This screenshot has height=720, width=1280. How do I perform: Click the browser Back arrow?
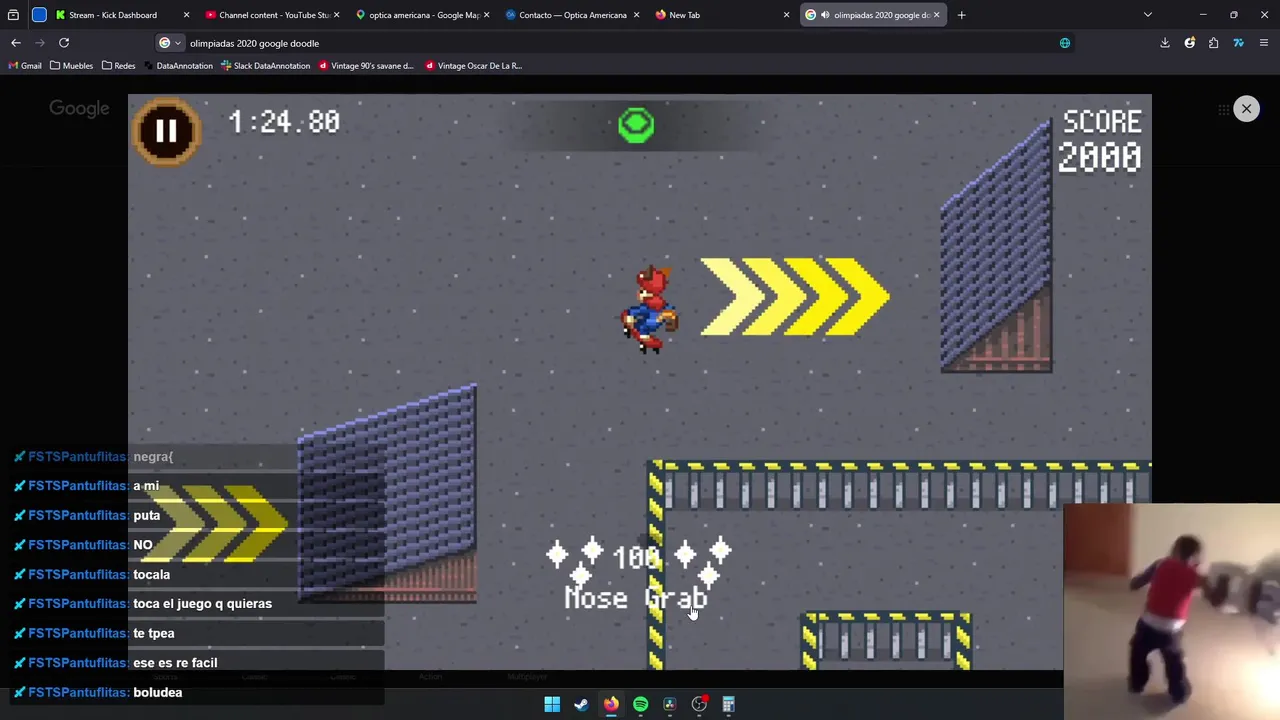click(x=16, y=43)
